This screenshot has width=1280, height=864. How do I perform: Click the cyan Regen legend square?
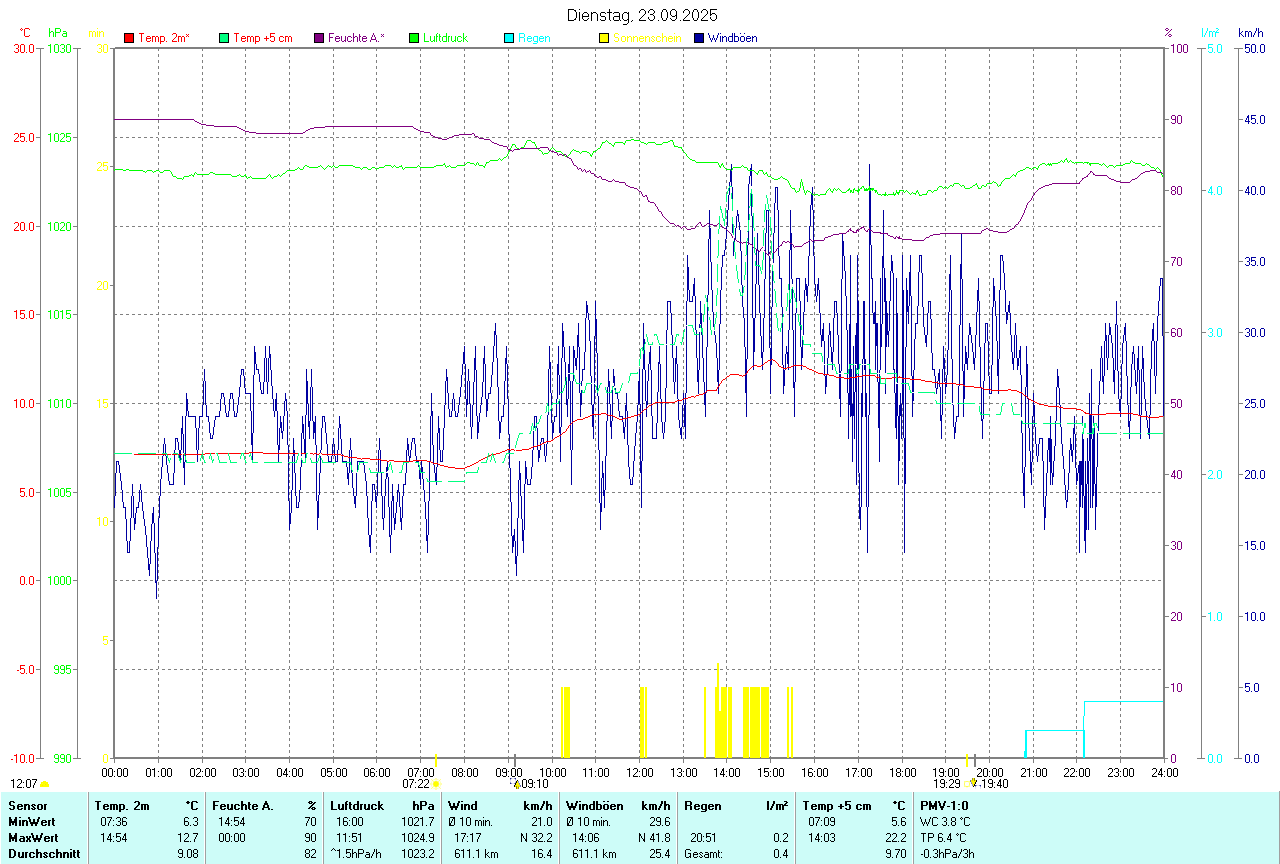coord(509,38)
